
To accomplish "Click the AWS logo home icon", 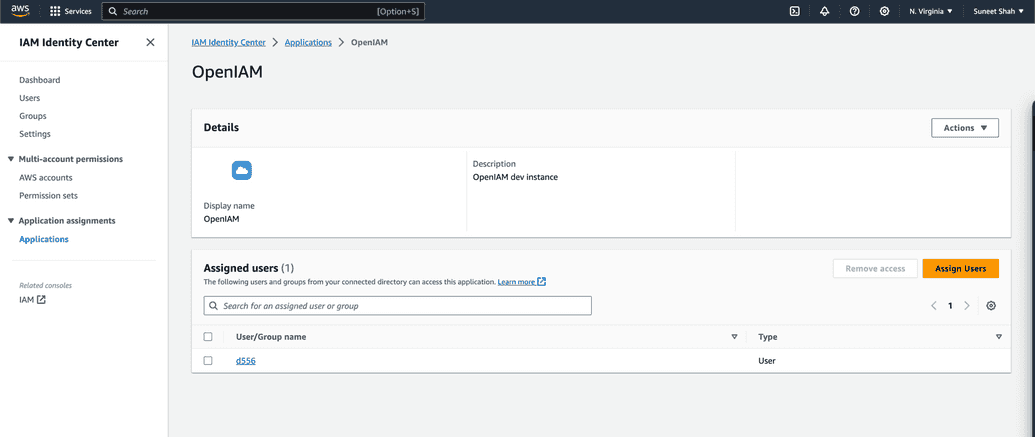I will click(20, 11).
